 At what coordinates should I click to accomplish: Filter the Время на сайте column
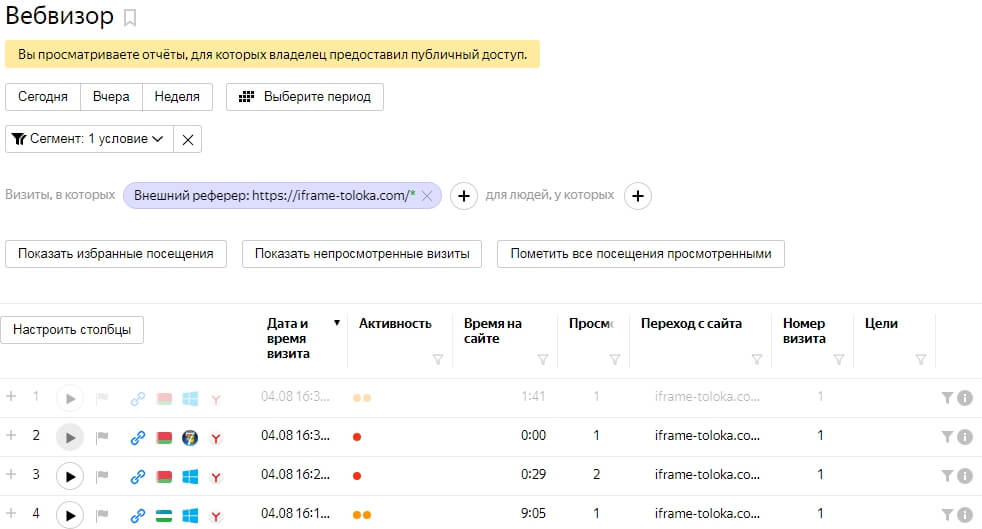pos(543,359)
